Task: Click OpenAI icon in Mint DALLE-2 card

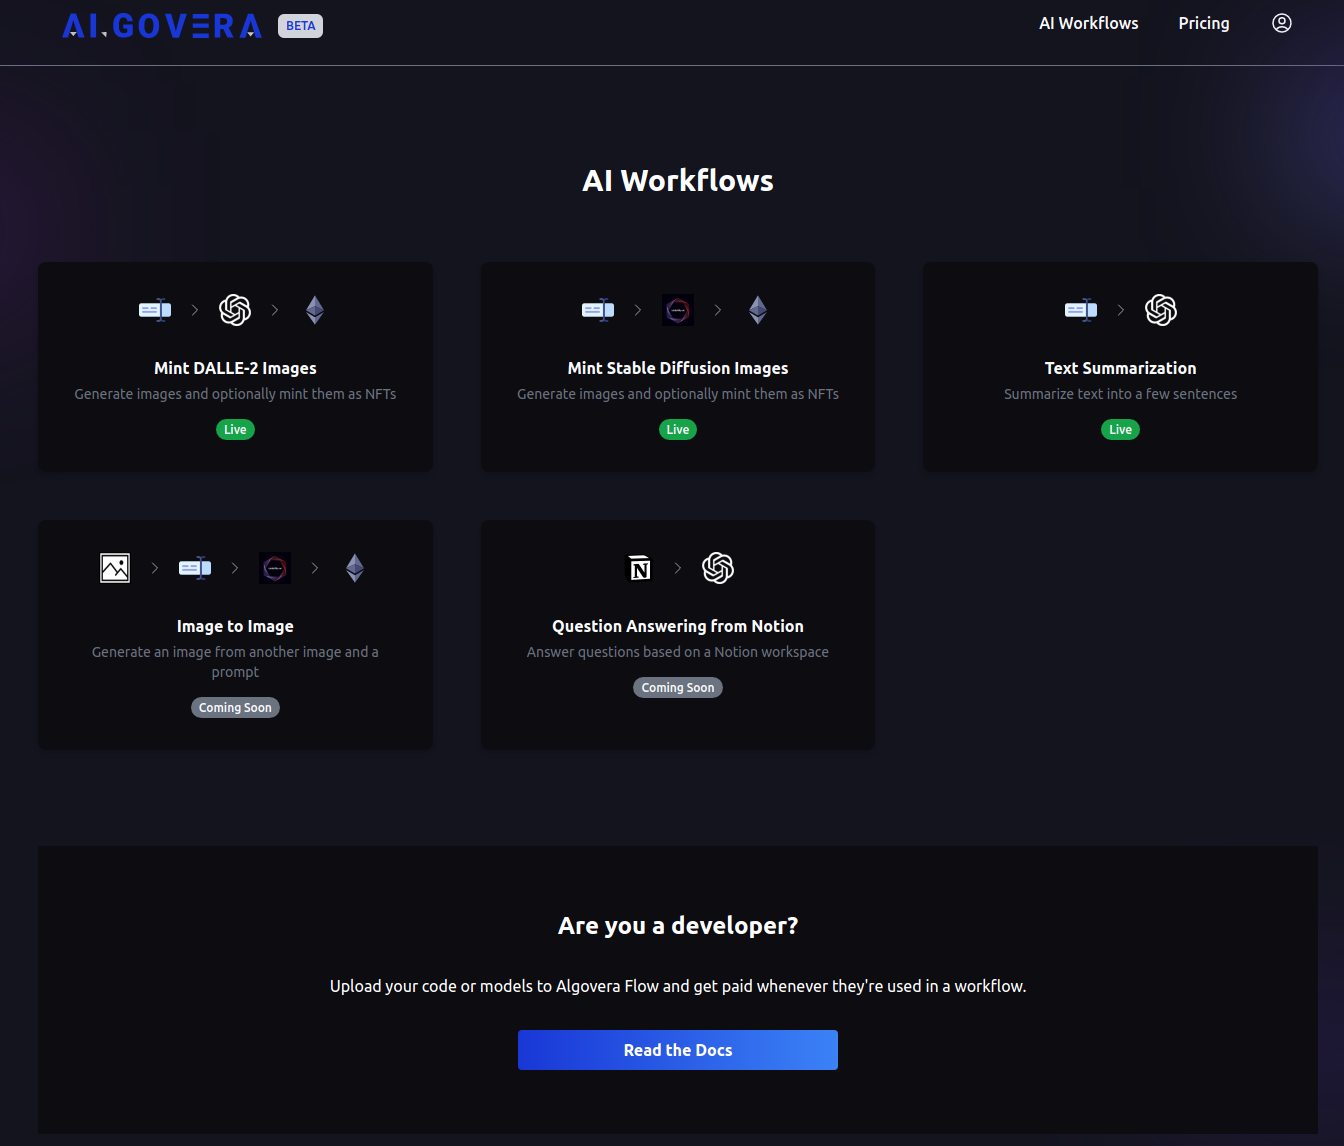Action: pyautogui.click(x=235, y=310)
